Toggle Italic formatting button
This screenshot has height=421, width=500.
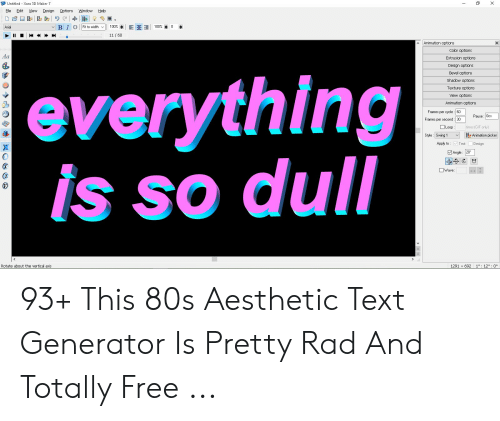point(67,27)
